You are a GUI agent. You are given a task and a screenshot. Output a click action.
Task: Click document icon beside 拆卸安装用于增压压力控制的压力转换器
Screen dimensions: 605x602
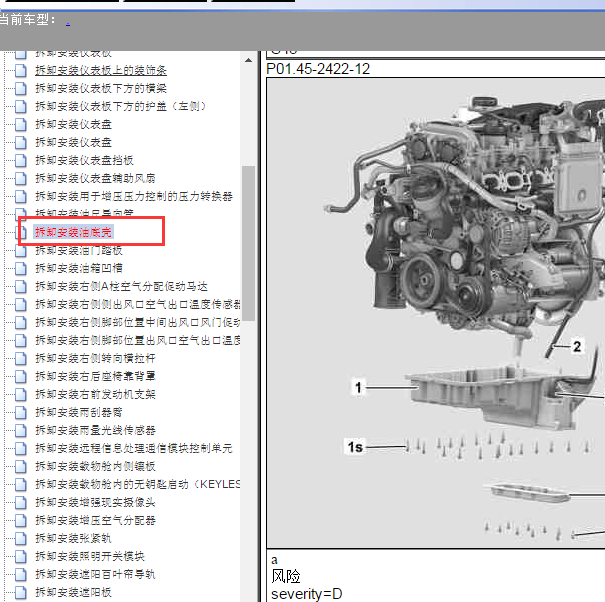point(20,196)
